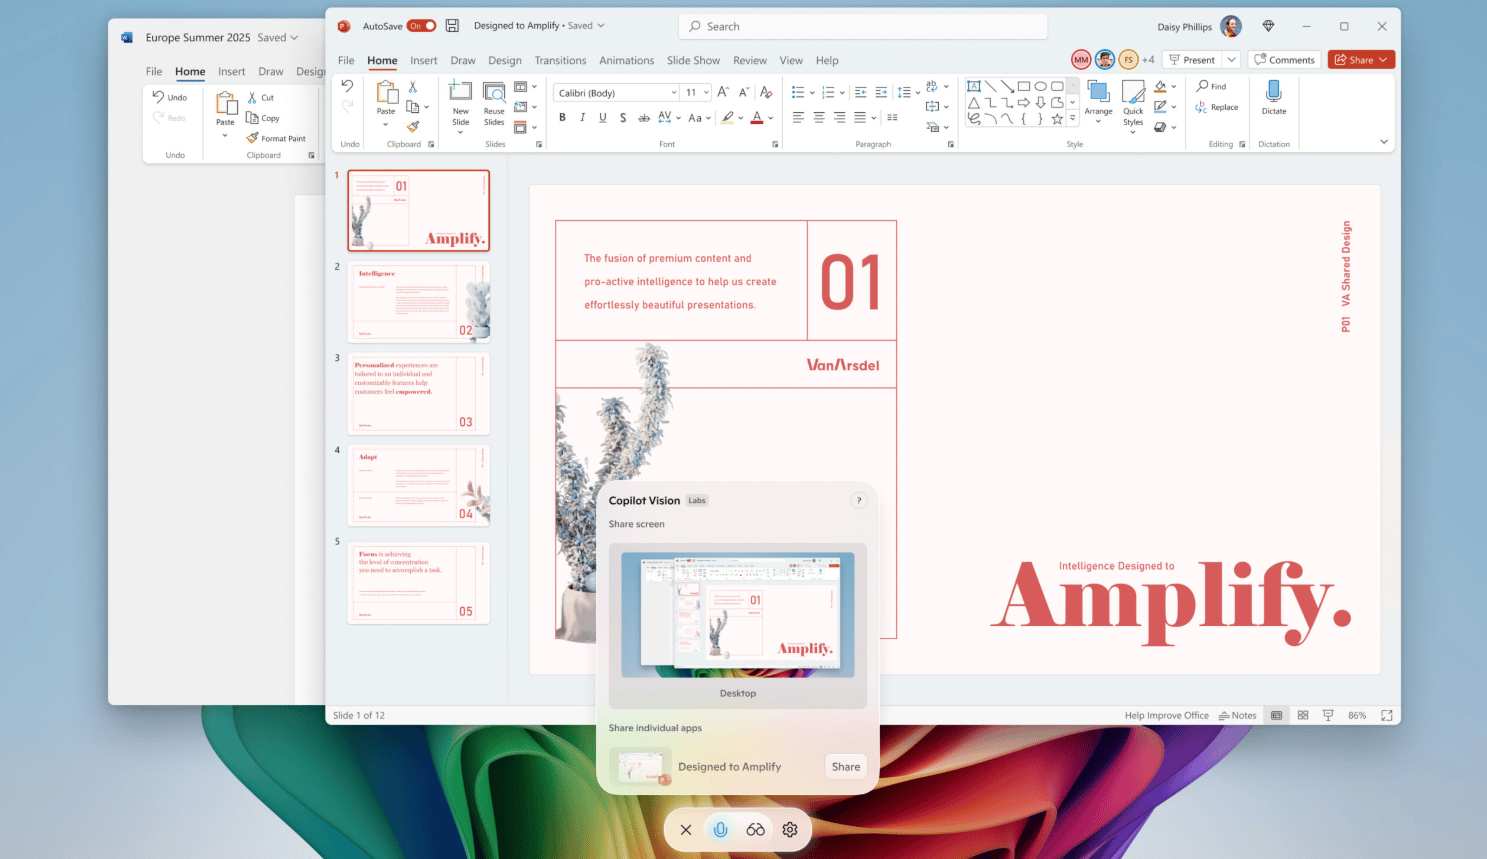Image resolution: width=1487 pixels, height=859 pixels.
Task: Open the Comments pane
Action: (x=1284, y=60)
